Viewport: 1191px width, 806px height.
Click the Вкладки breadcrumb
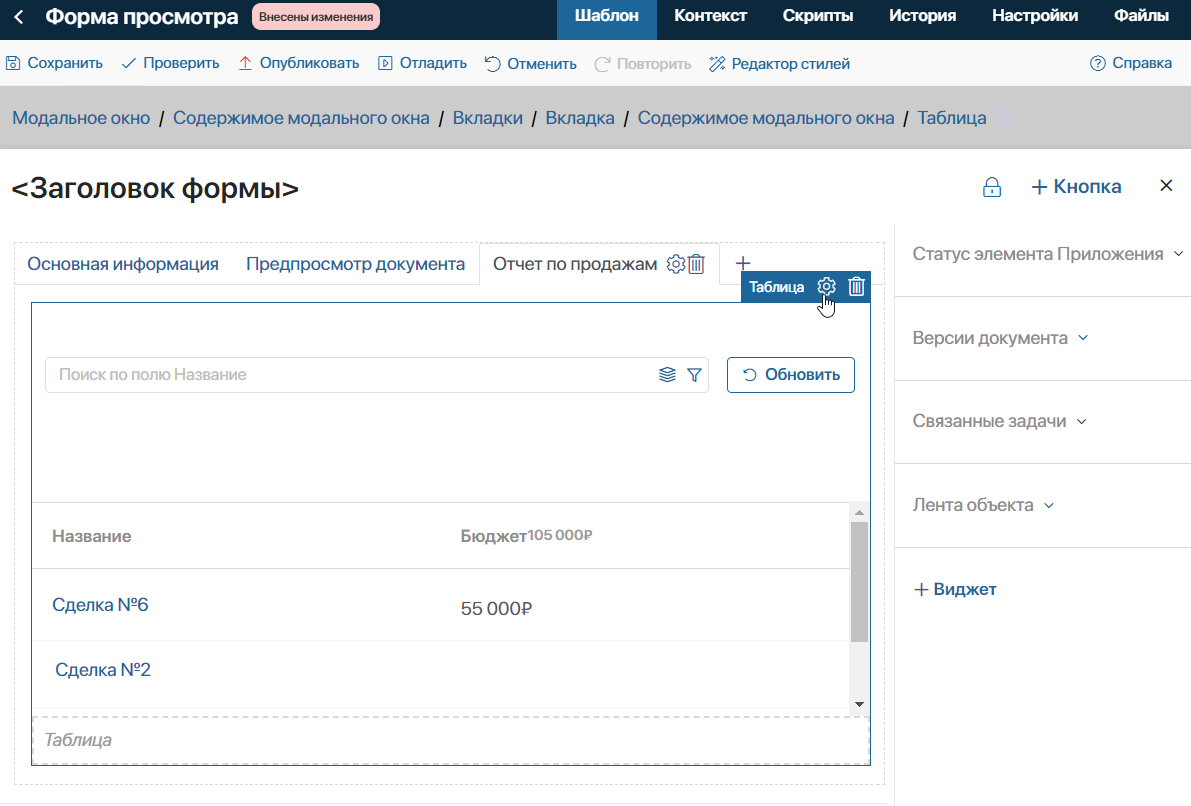488,118
